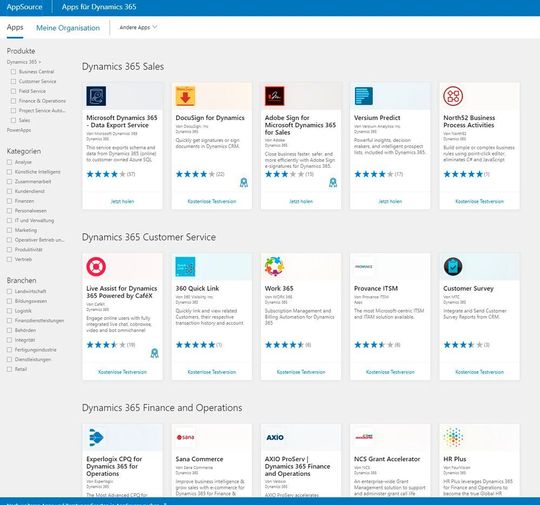Expand the Andere Apps dropdown

(x=138, y=27)
